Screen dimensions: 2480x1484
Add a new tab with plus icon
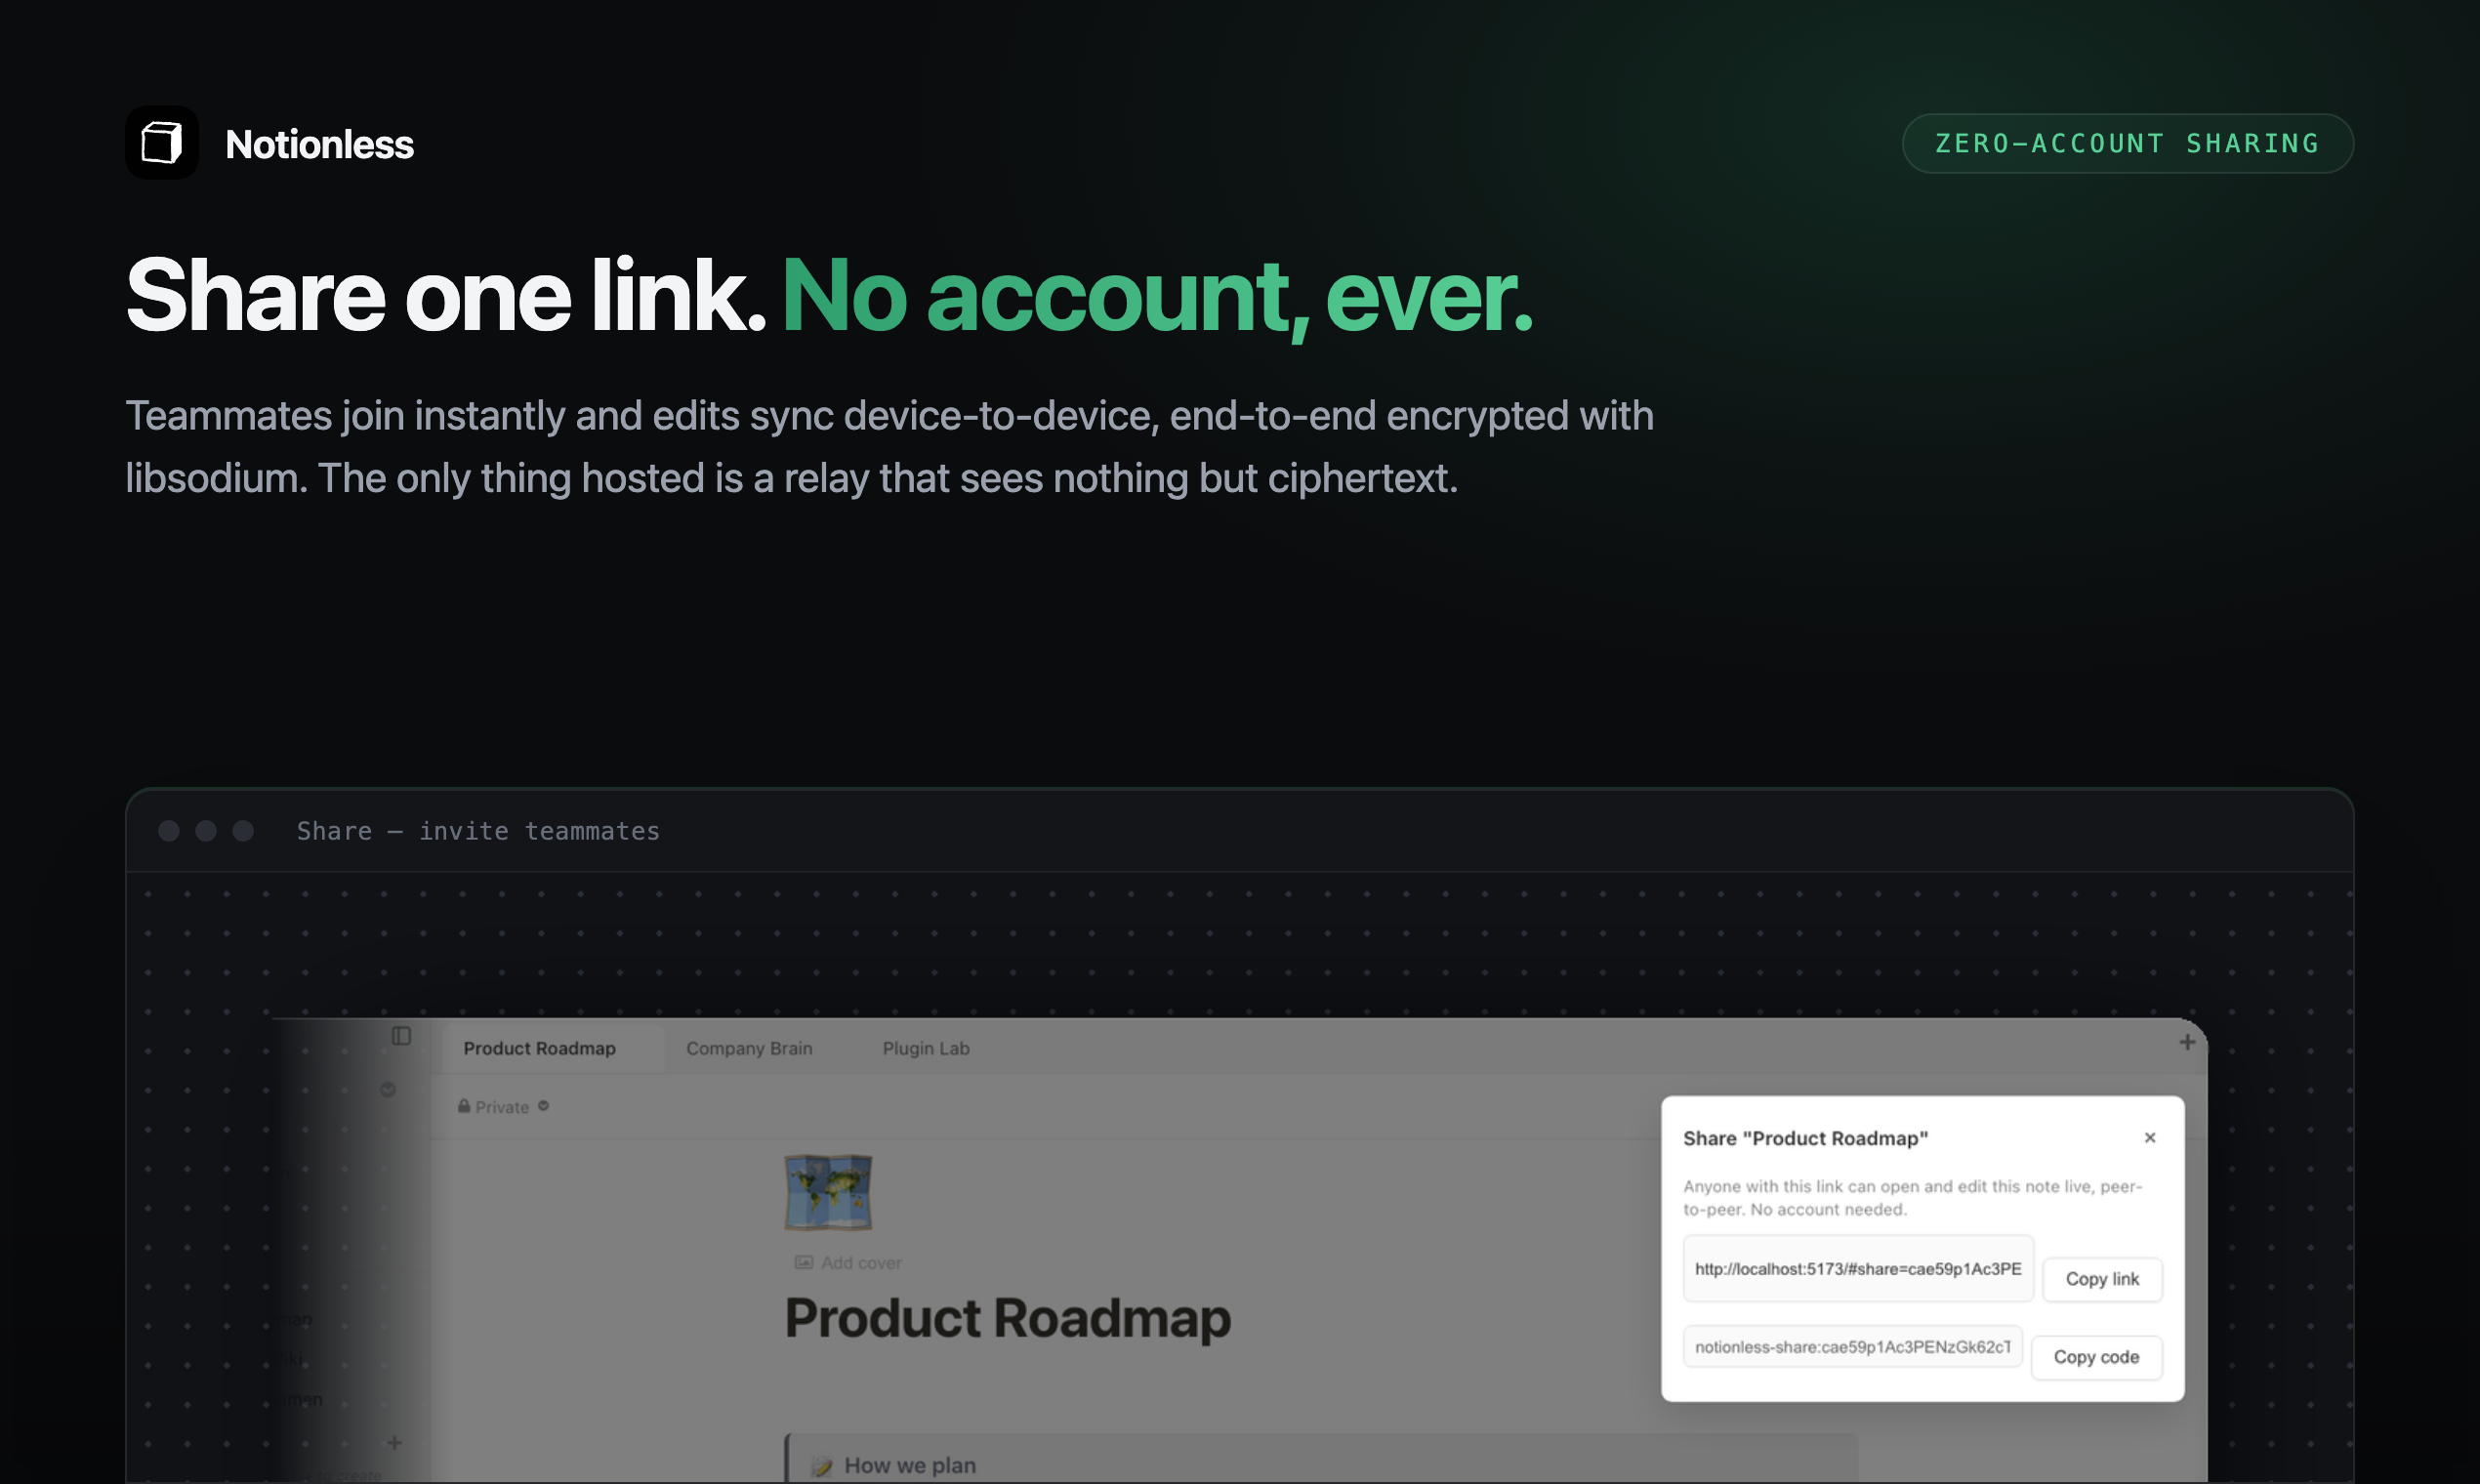pyautogui.click(x=2187, y=1043)
